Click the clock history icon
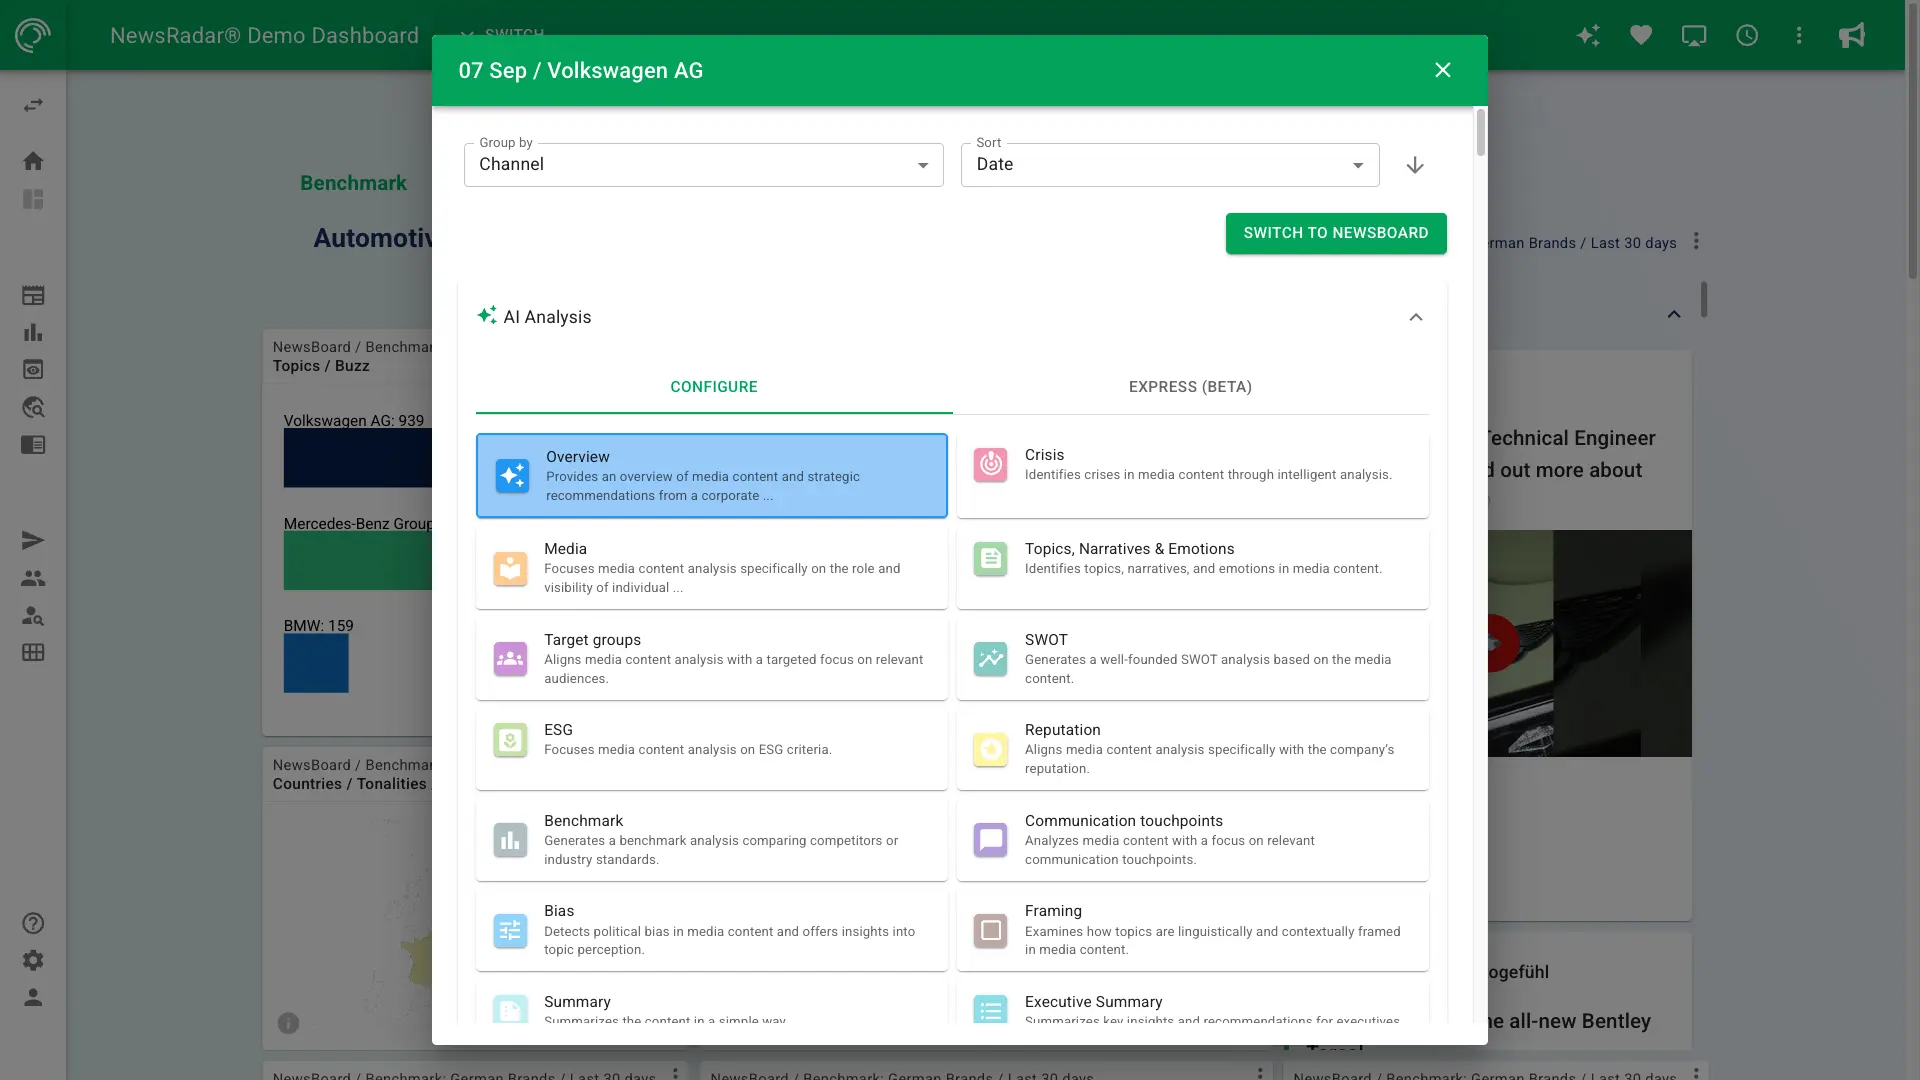The height and width of the screenshot is (1080, 1920). [1747, 36]
